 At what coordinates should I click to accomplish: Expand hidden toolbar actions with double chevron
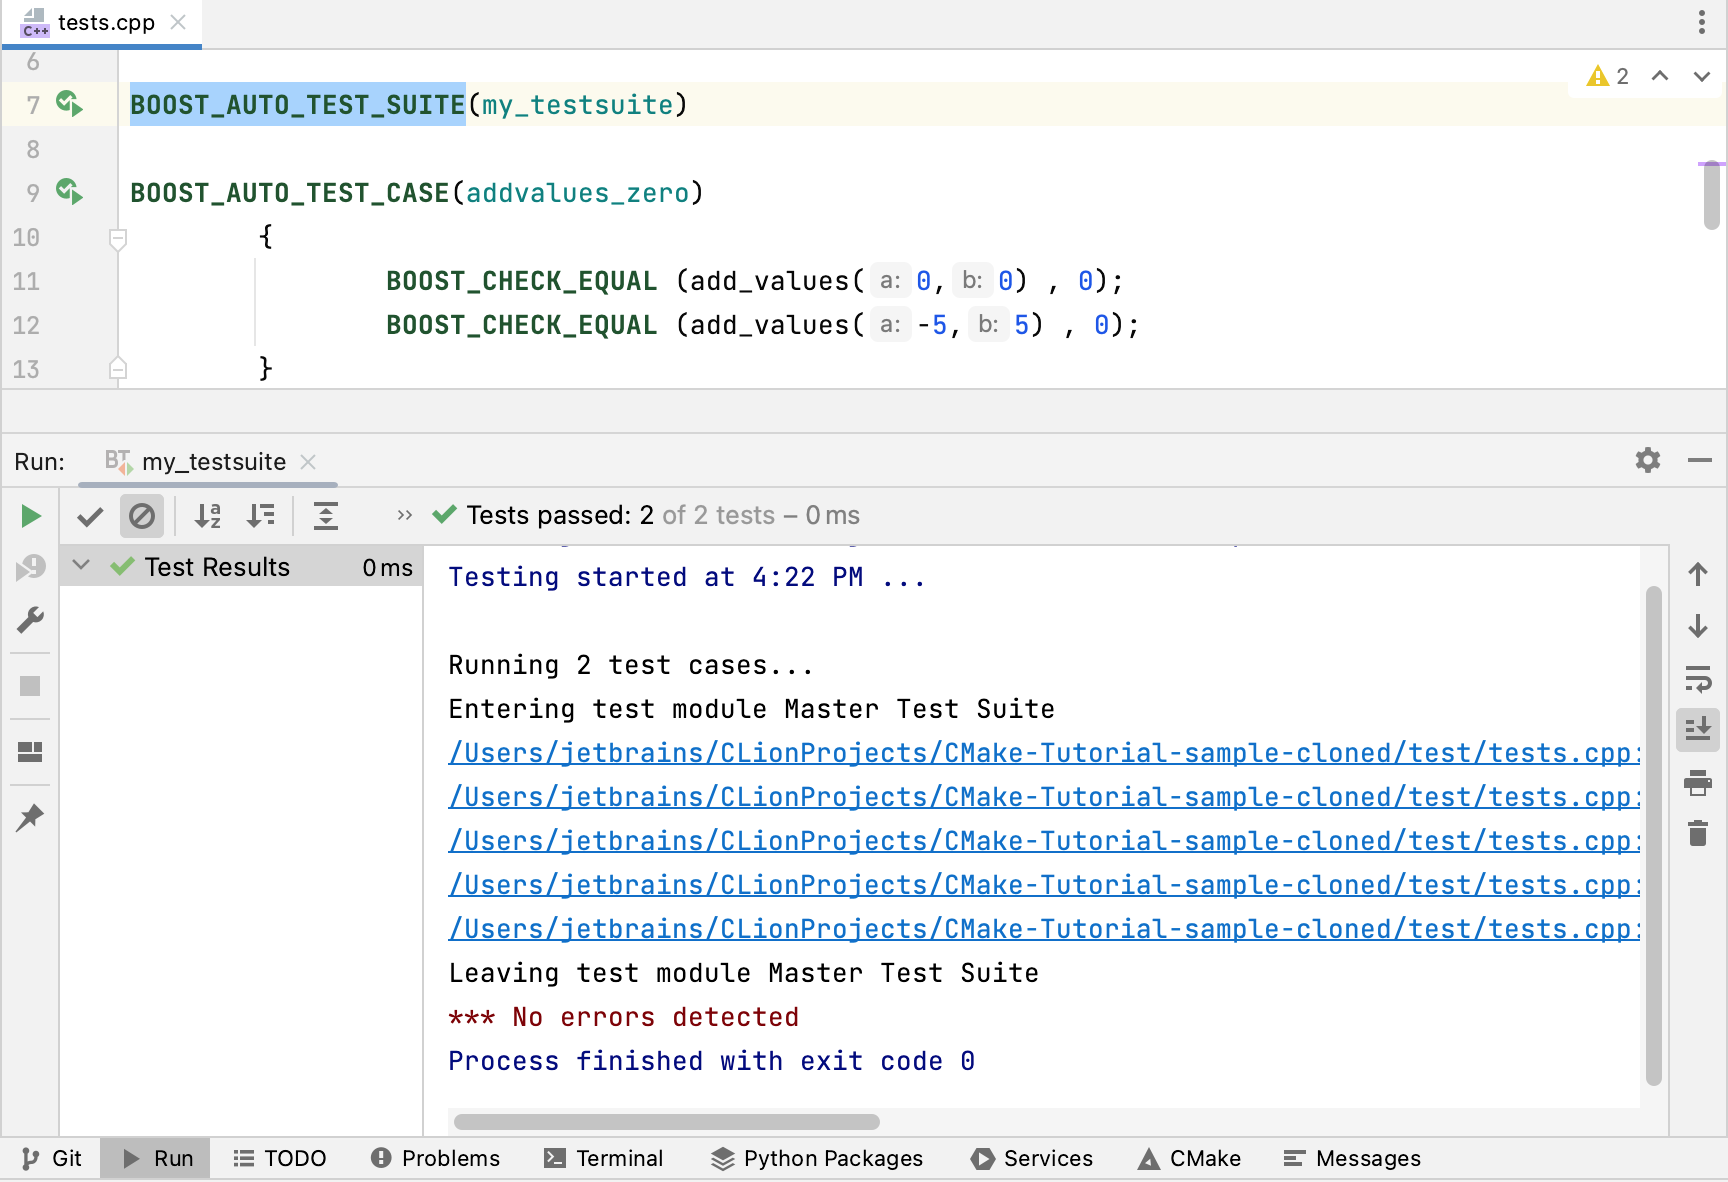tap(404, 515)
